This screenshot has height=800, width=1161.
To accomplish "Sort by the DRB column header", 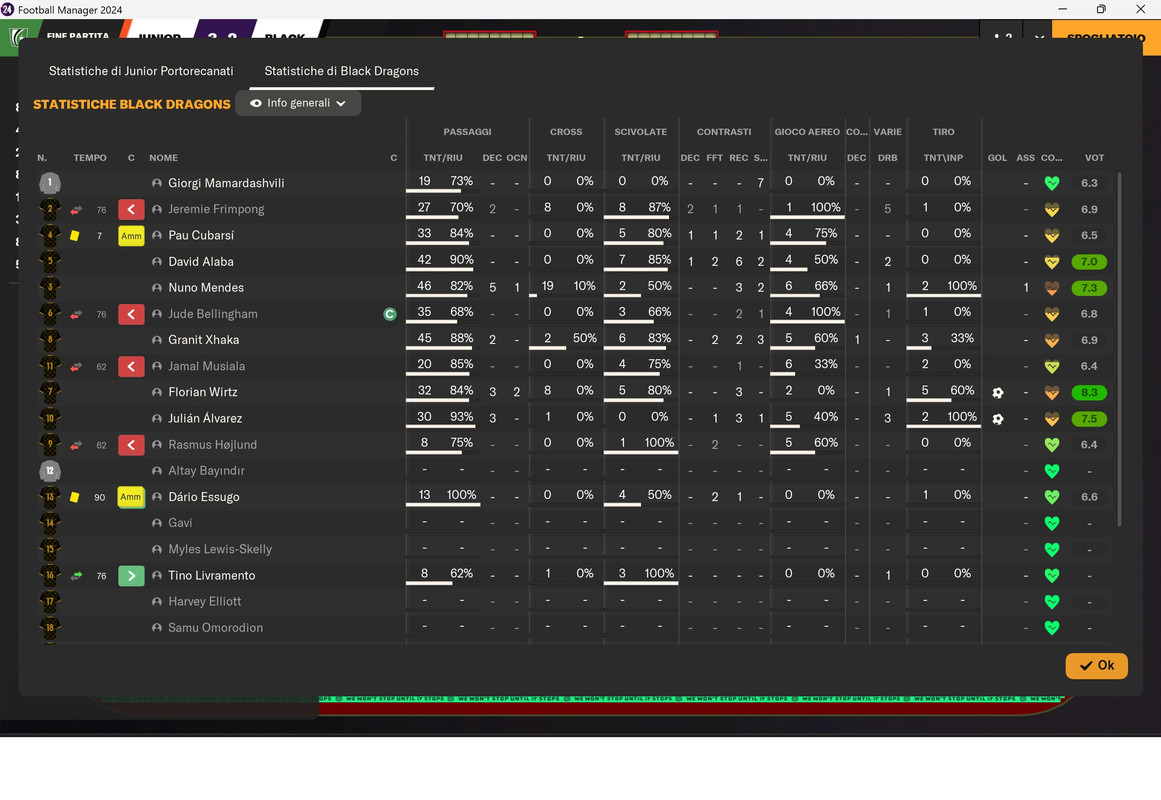I will (x=887, y=158).
